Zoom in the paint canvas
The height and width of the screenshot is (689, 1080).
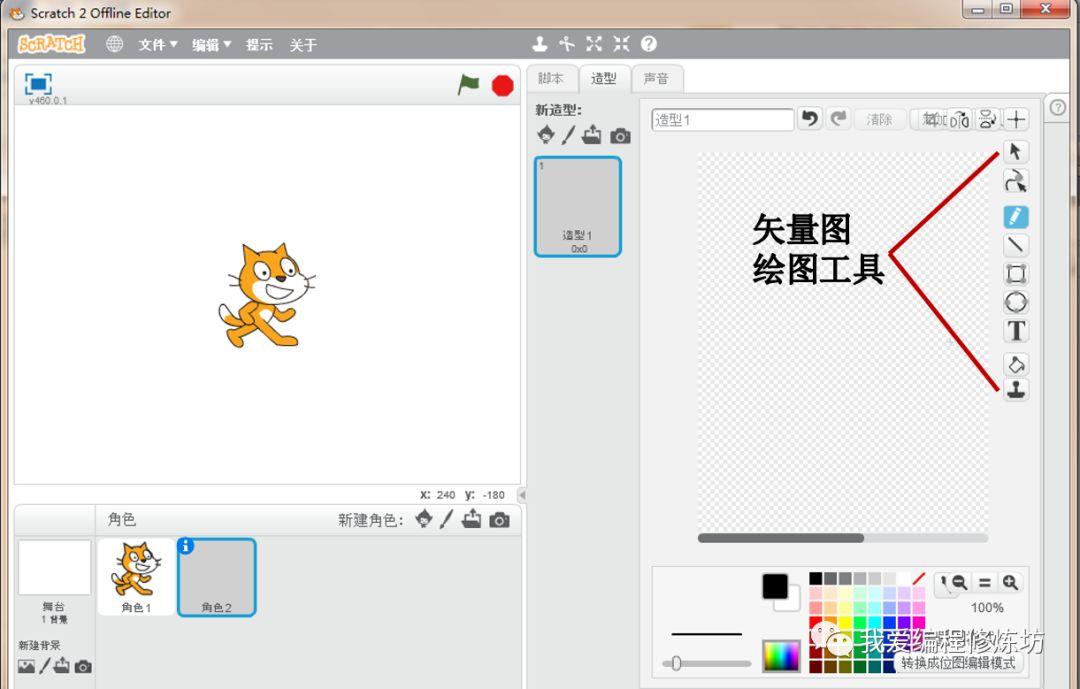(1010, 582)
